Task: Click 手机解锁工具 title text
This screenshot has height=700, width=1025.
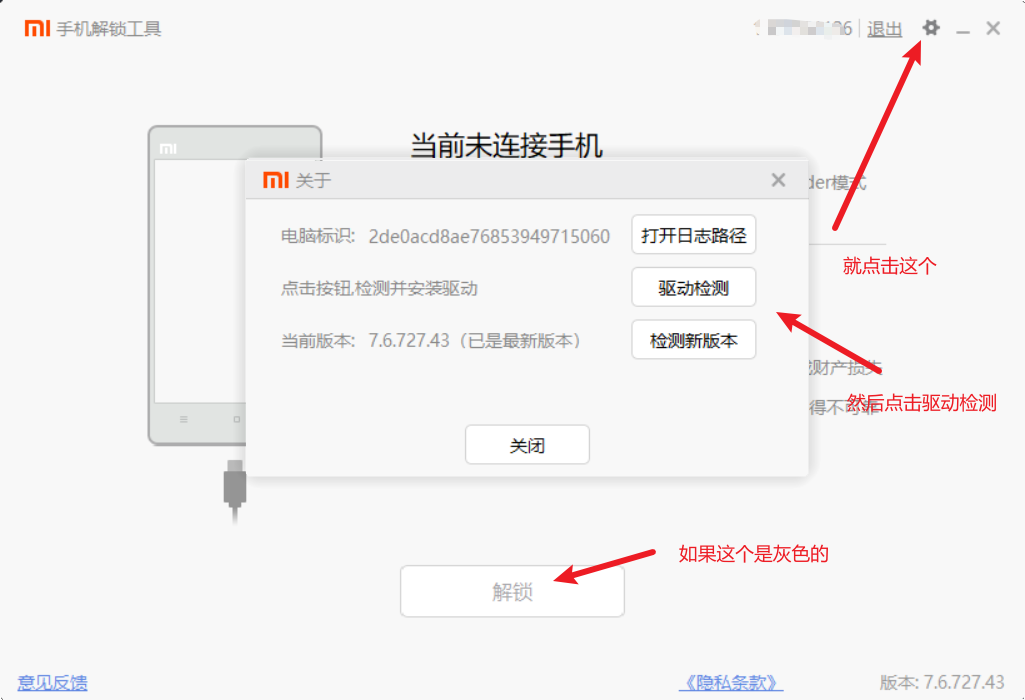Action: [x=109, y=29]
